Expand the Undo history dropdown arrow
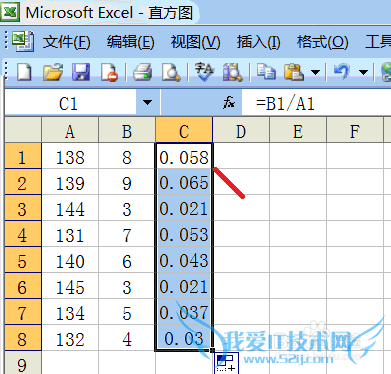Screen dimensions: 391x374 [363, 72]
